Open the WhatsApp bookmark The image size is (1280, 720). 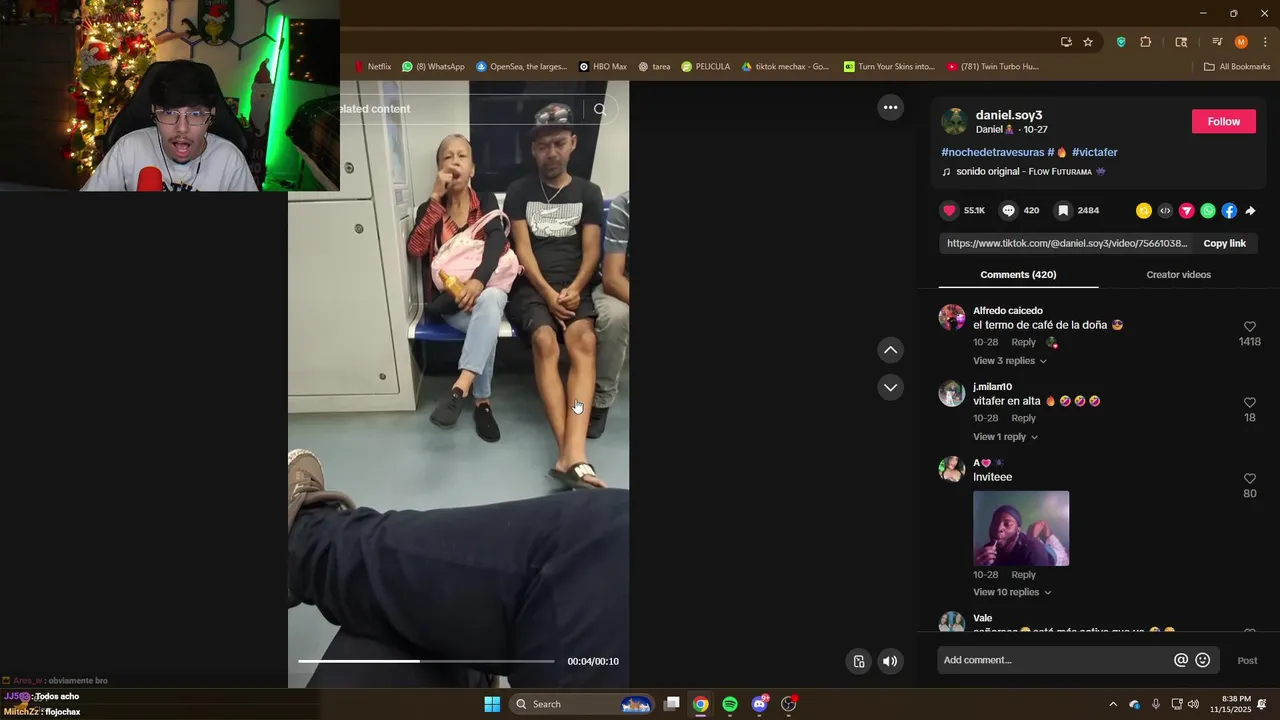[434, 67]
